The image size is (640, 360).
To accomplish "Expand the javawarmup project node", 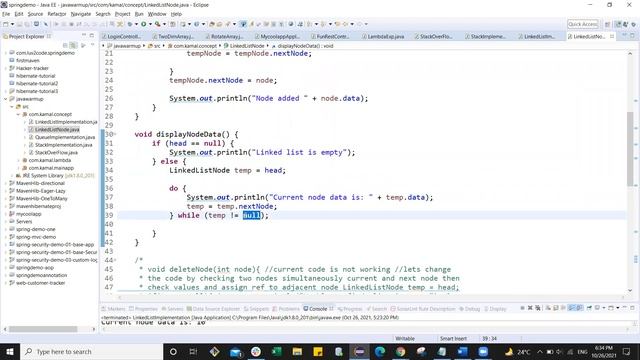I will pos(6,99).
